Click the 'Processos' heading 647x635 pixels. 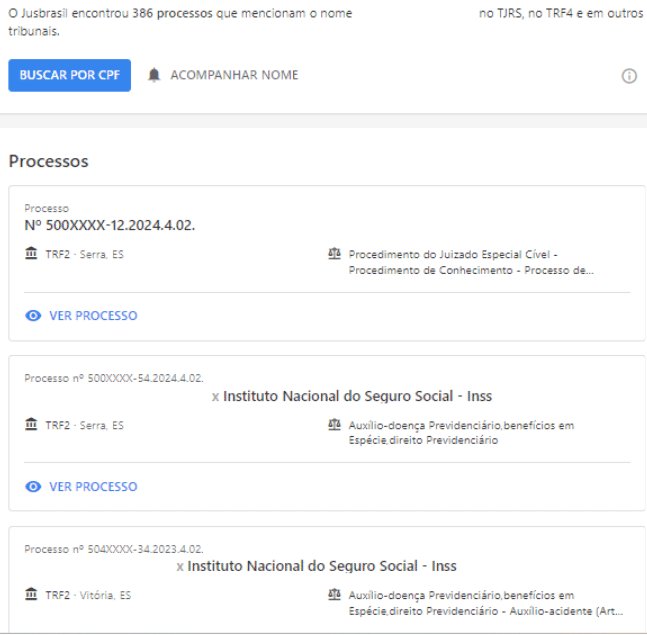point(48,161)
